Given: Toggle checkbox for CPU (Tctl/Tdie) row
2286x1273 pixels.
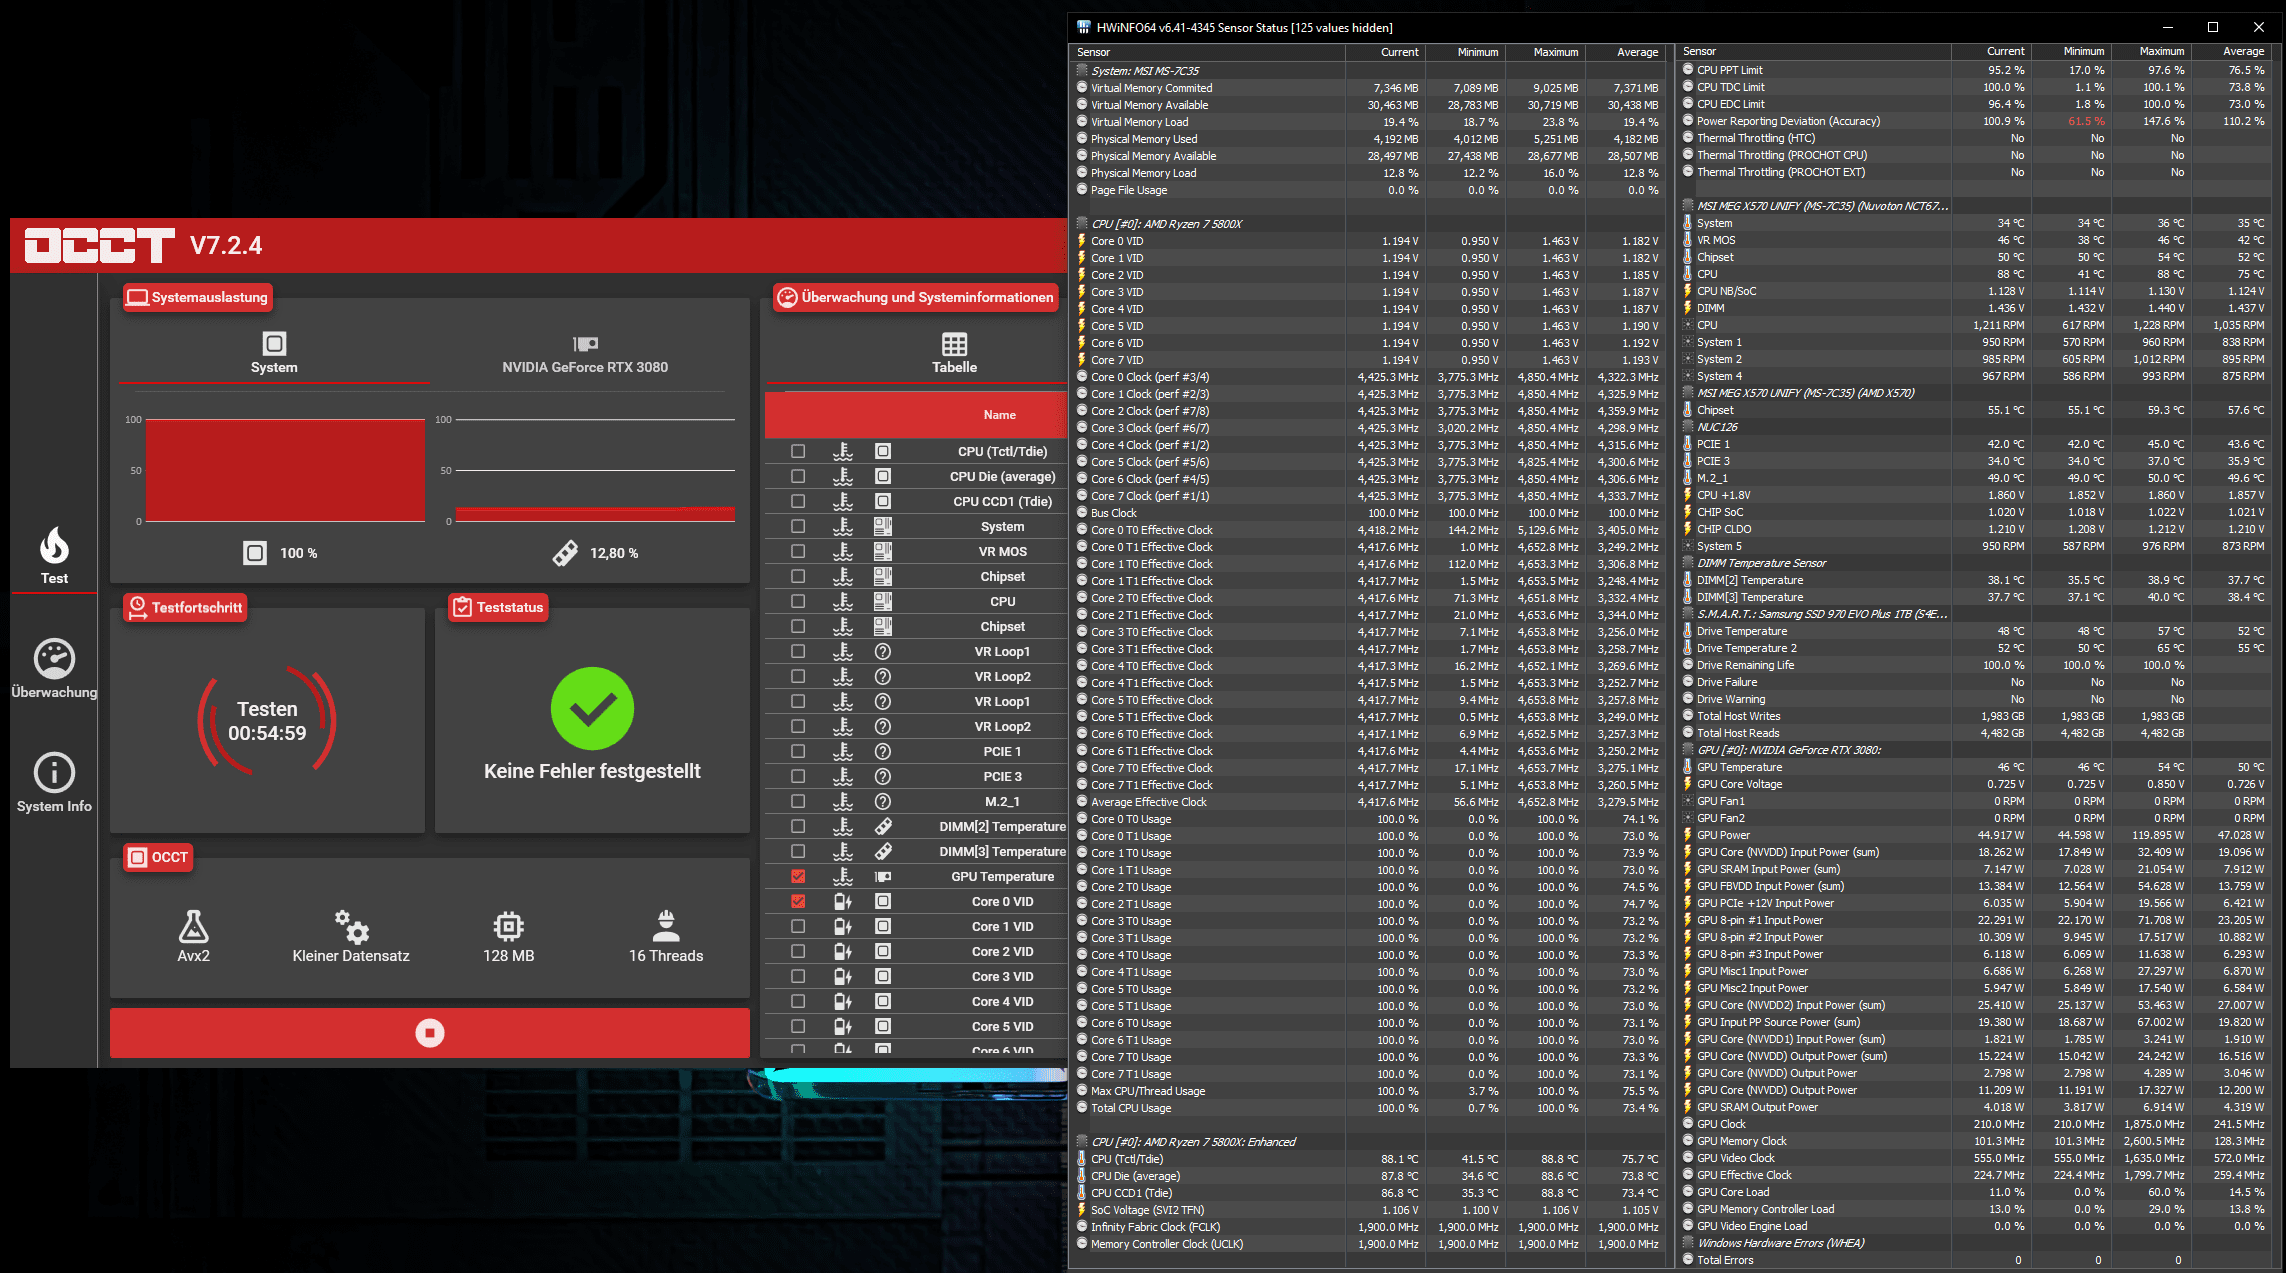Looking at the screenshot, I should tap(798, 451).
